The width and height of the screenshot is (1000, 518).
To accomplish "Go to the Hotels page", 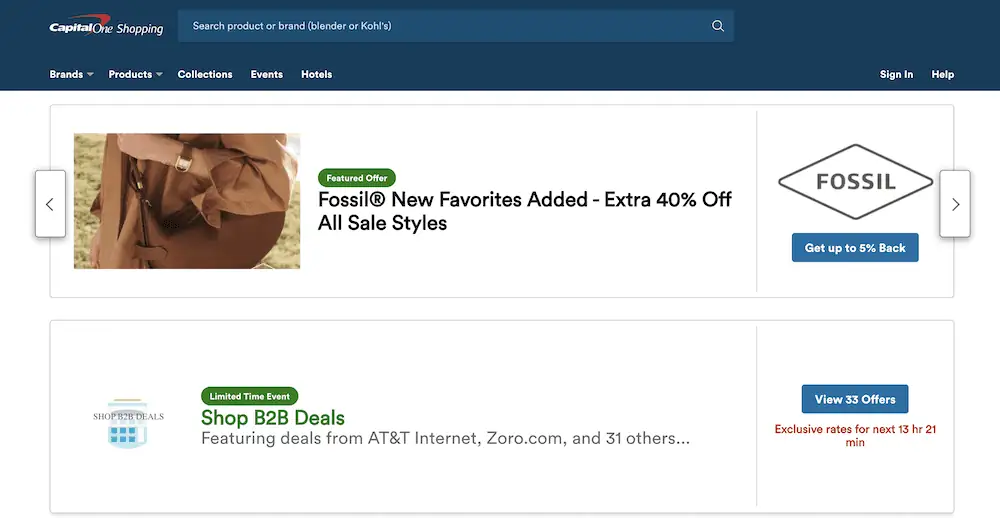I will 316,74.
